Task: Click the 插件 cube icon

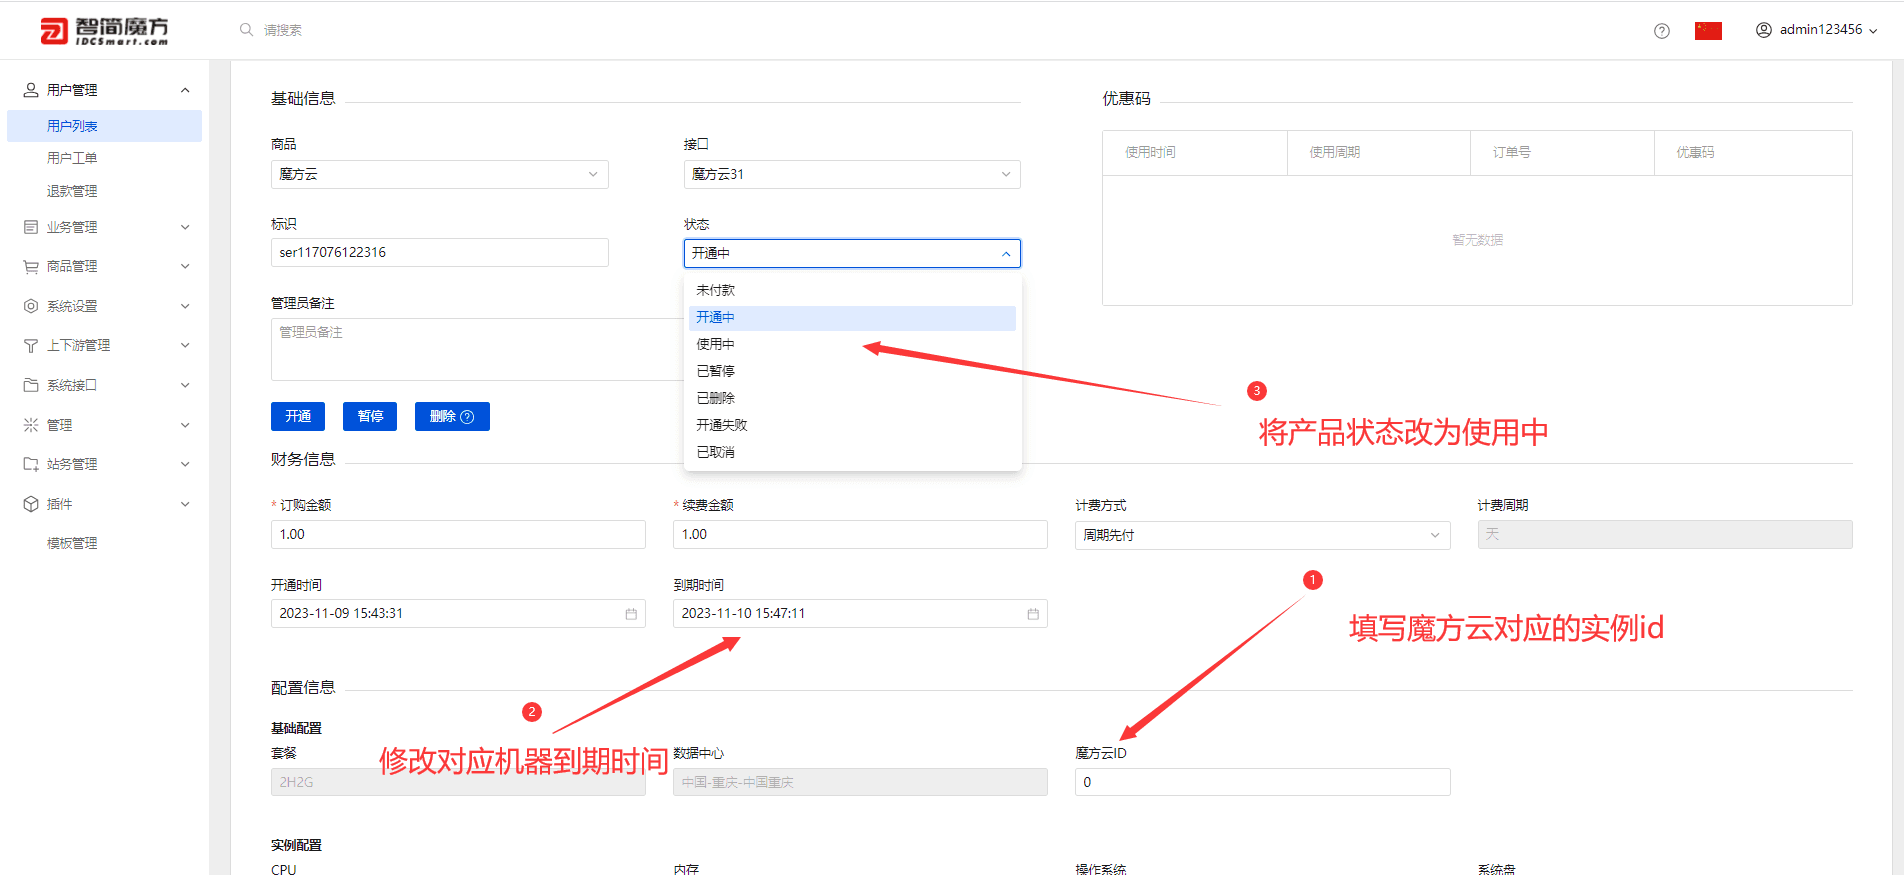Action: pyautogui.click(x=31, y=504)
